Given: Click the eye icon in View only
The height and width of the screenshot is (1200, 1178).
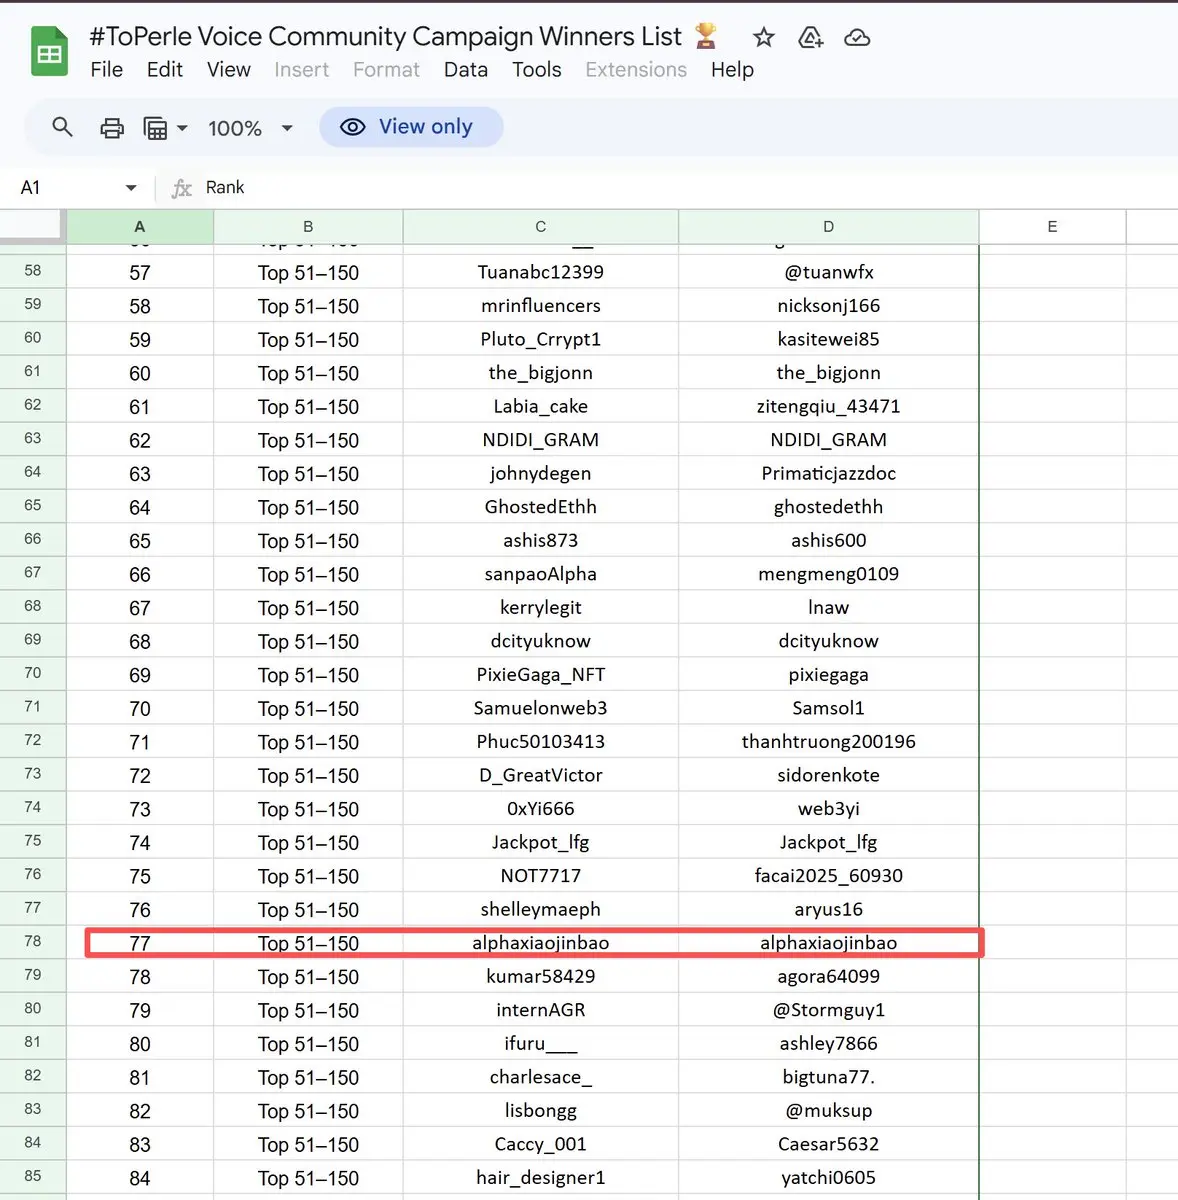Looking at the screenshot, I should click(353, 127).
